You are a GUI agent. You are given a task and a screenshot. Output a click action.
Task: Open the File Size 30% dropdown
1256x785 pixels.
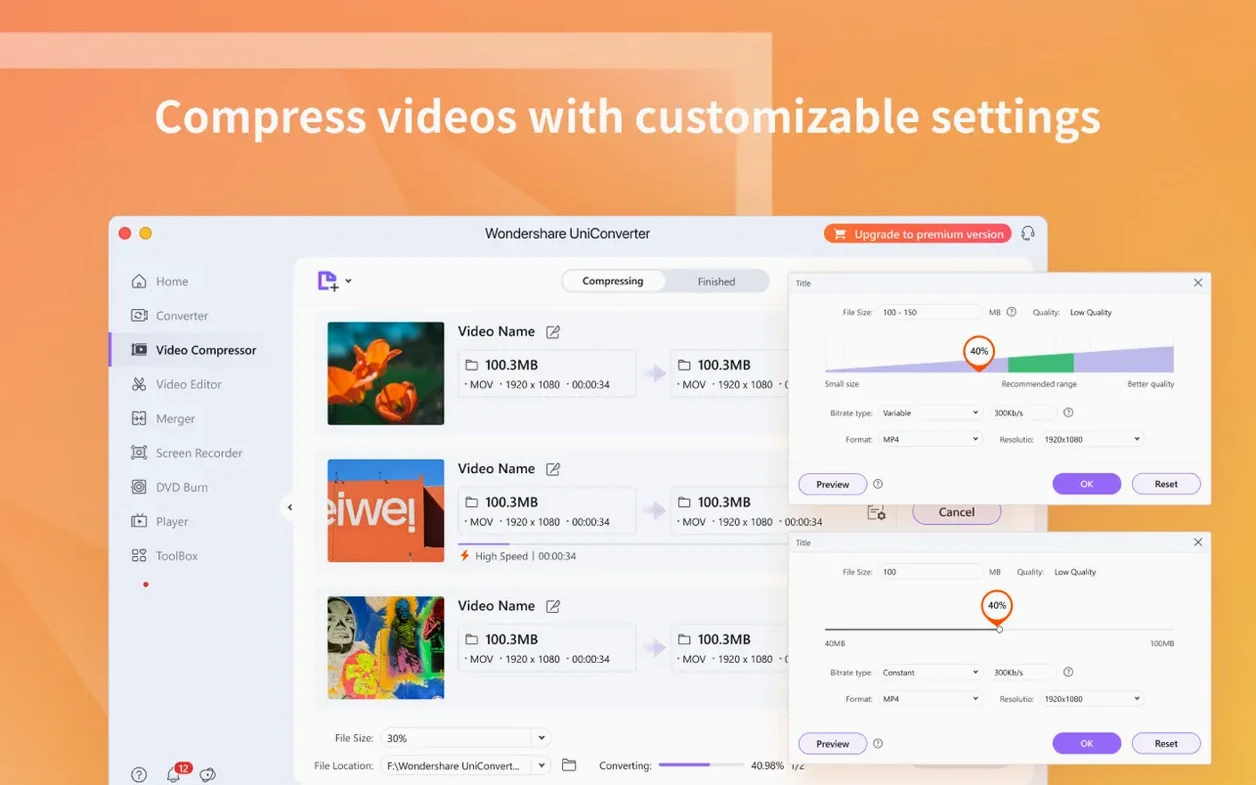(x=466, y=738)
